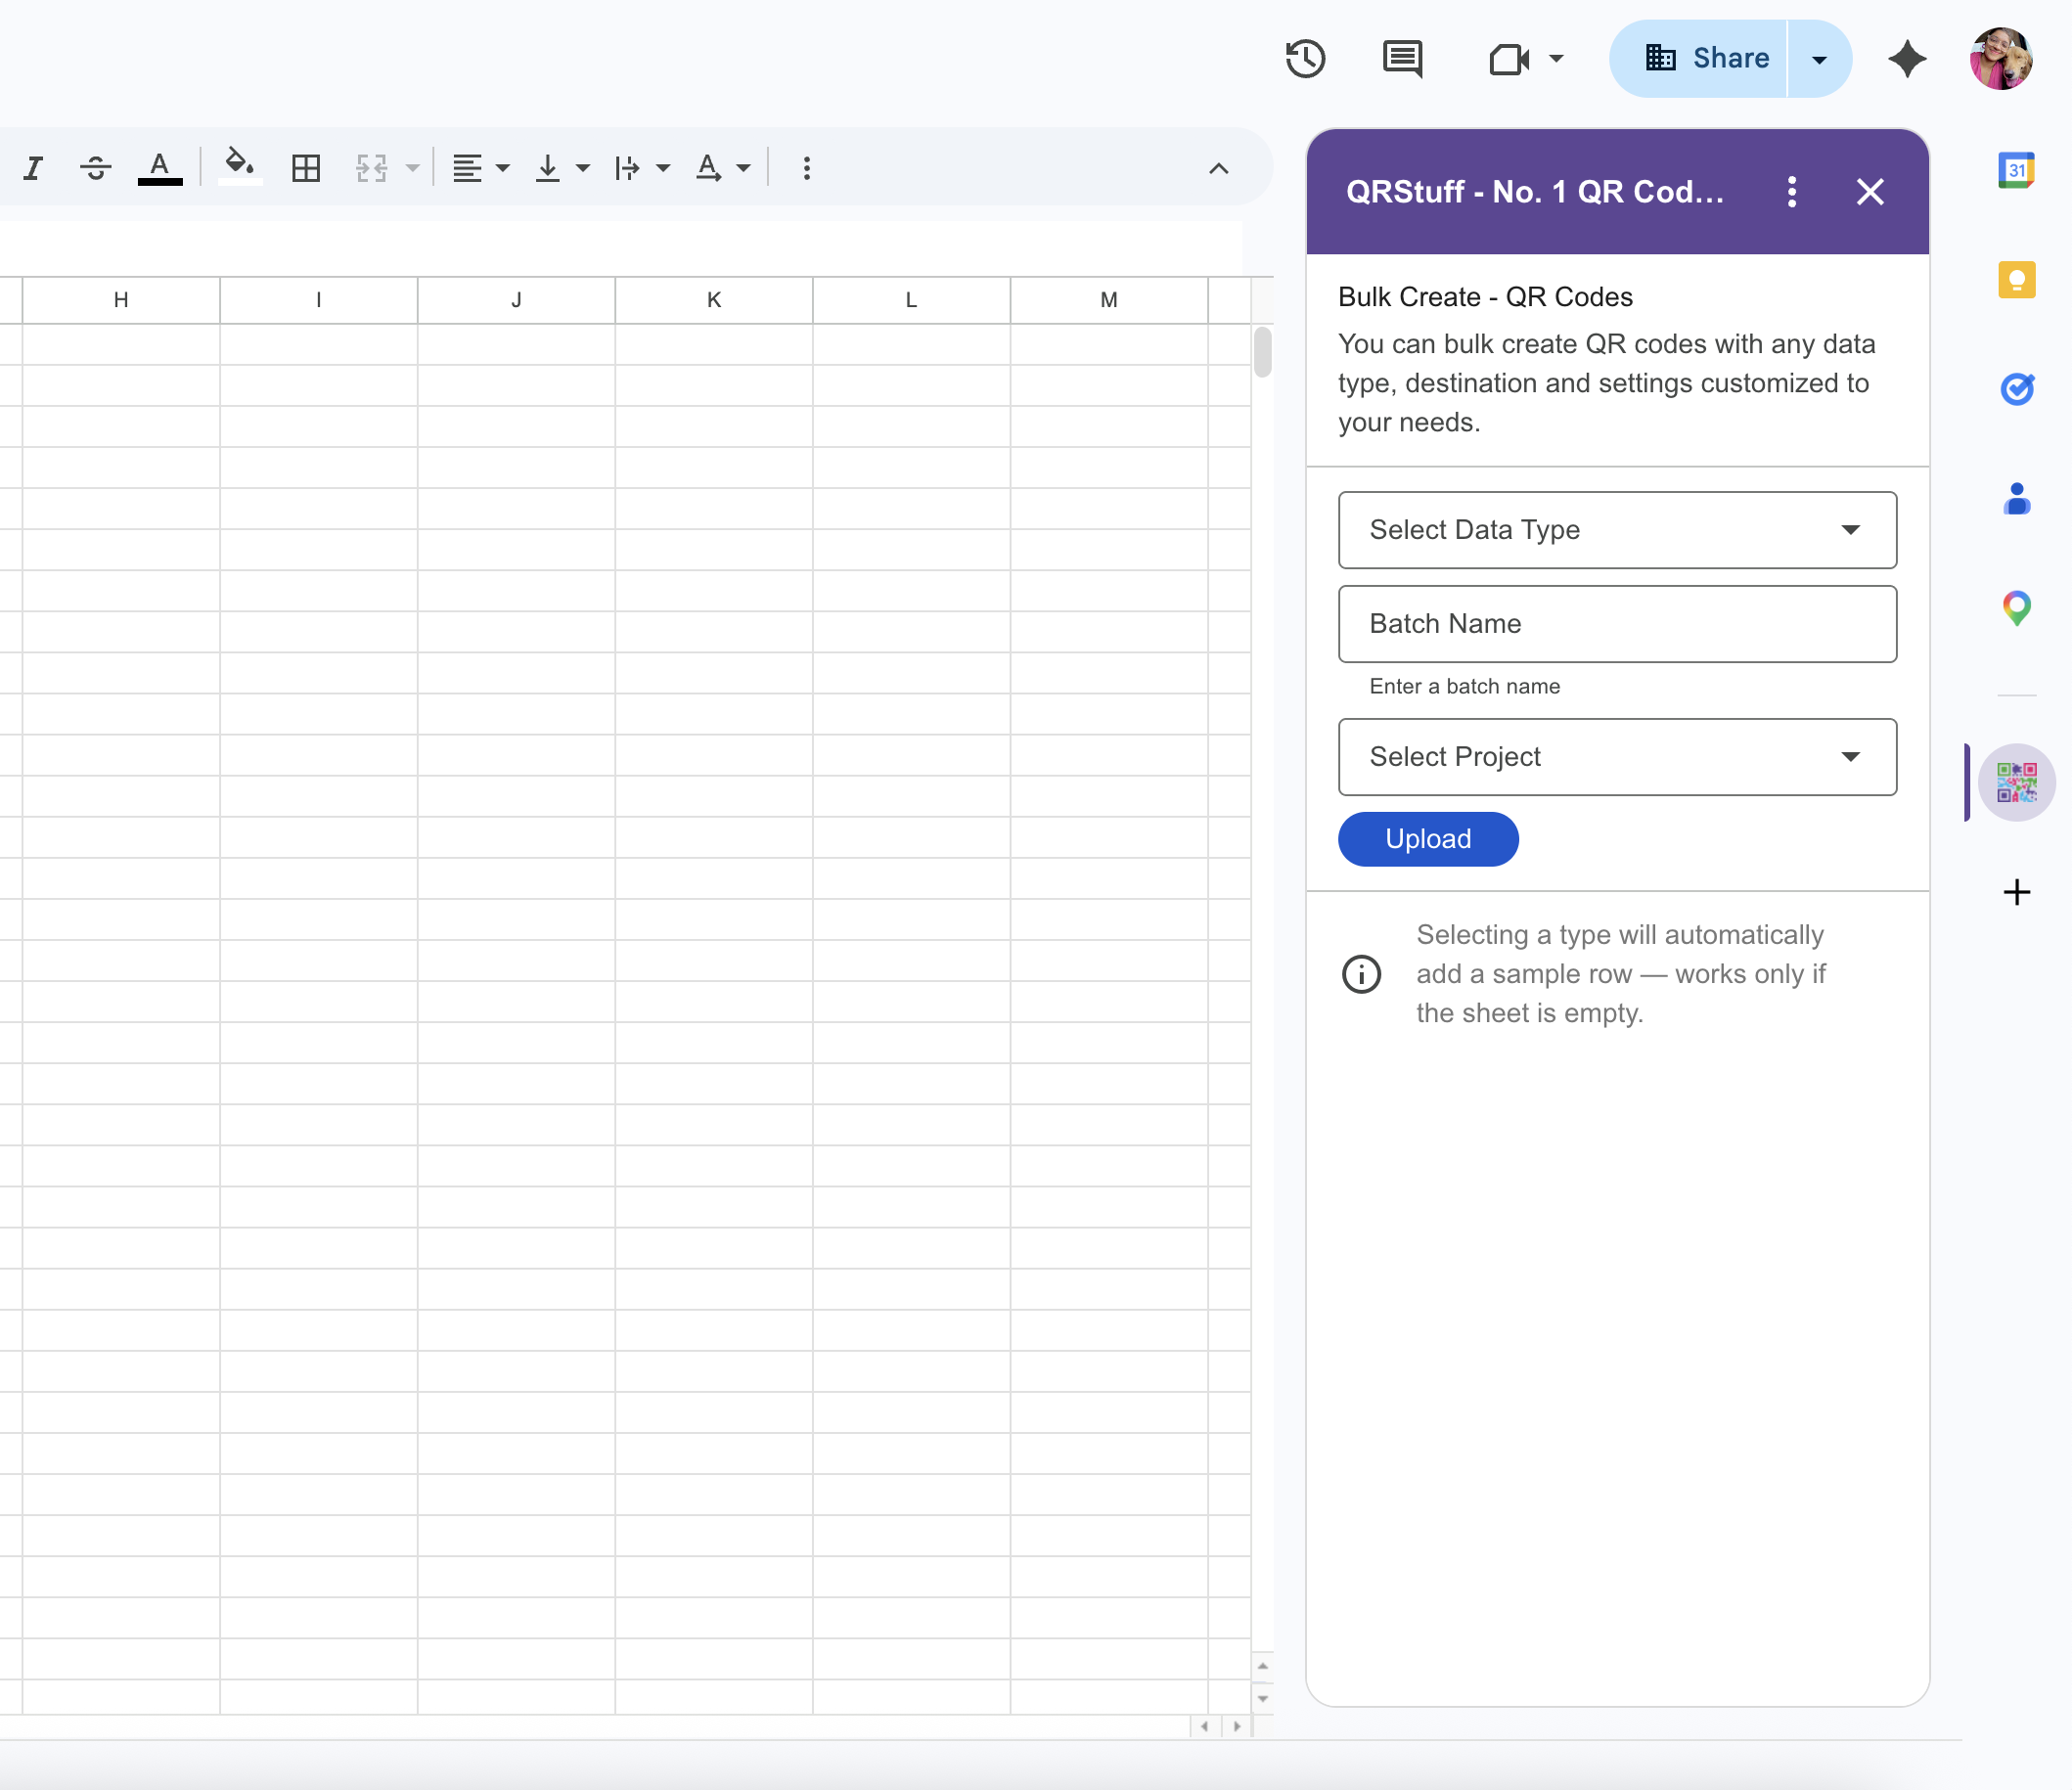Click the Upload button in QRStuff

(x=1427, y=839)
